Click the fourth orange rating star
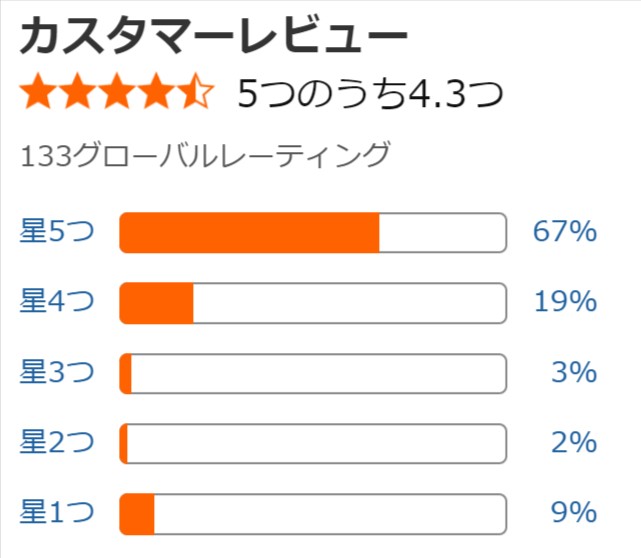Screen dimensions: 641x558 (x=156, y=91)
